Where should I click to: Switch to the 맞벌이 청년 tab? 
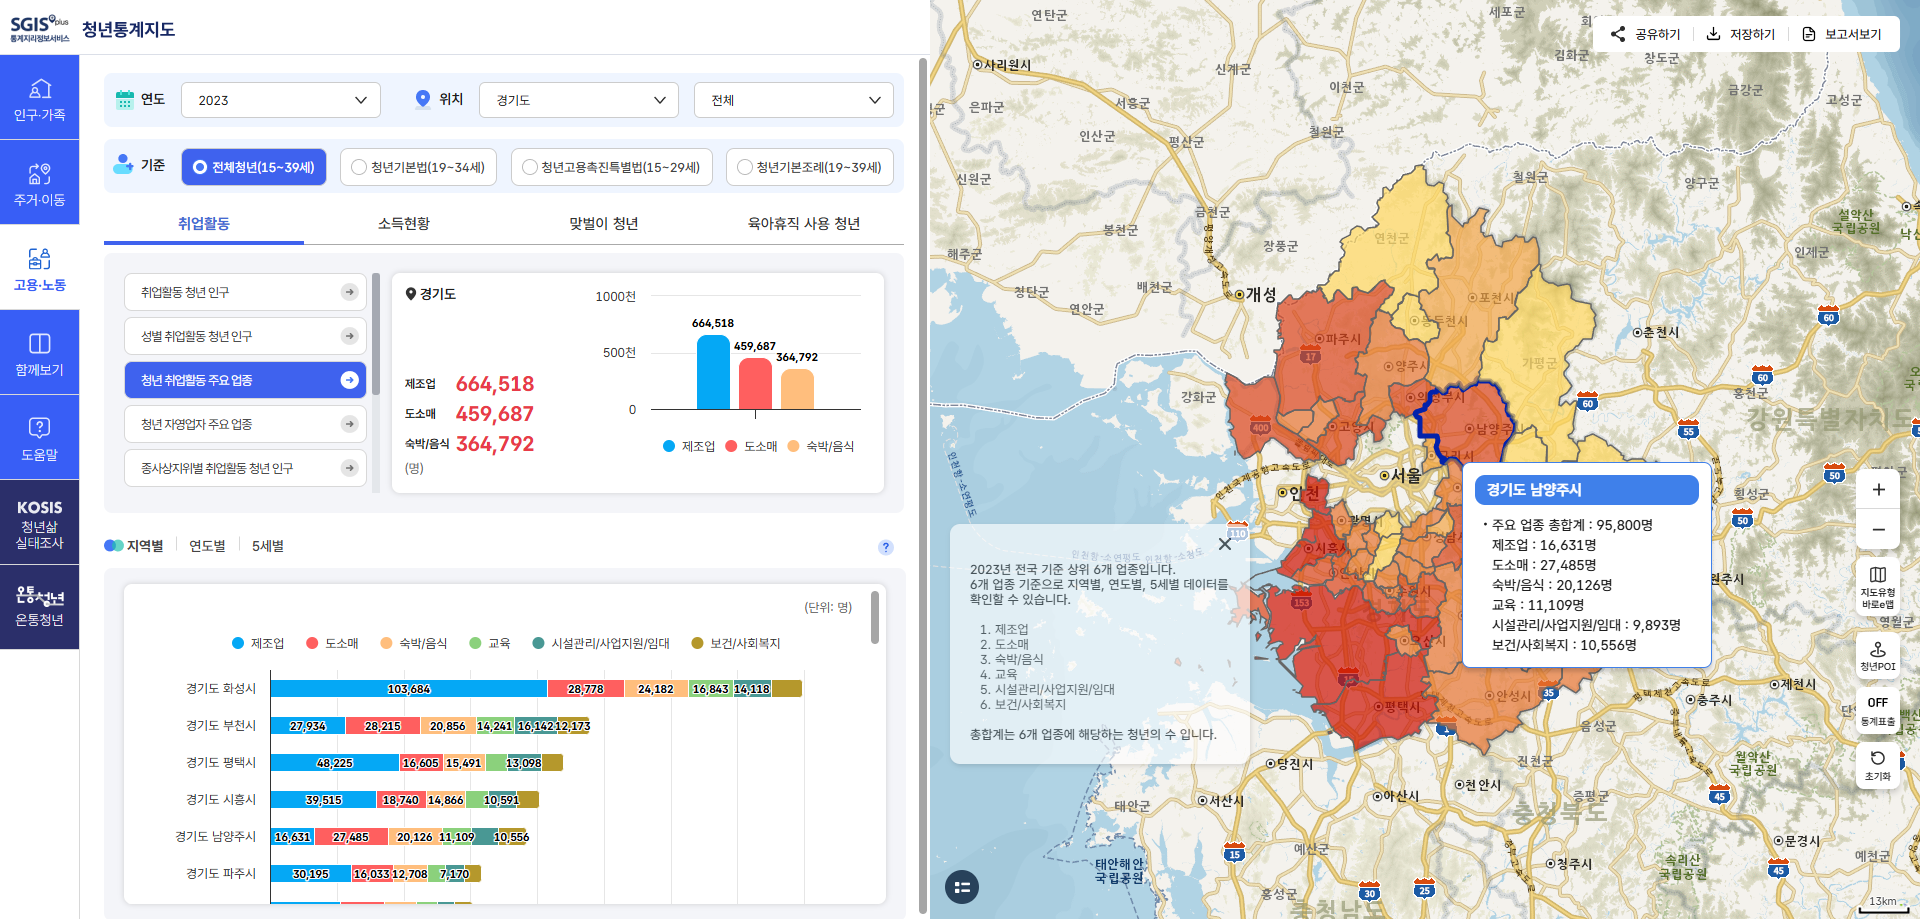pos(603,223)
